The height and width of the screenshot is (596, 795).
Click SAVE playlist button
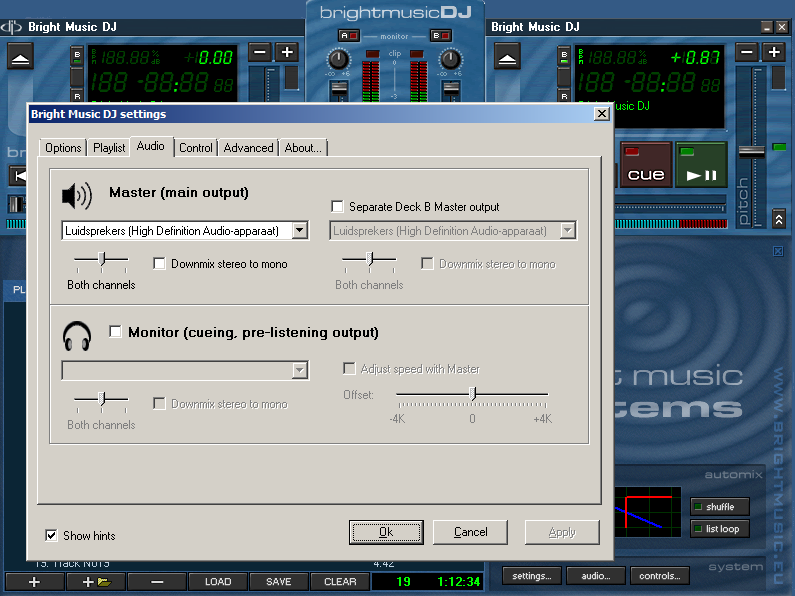click(279, 582)
